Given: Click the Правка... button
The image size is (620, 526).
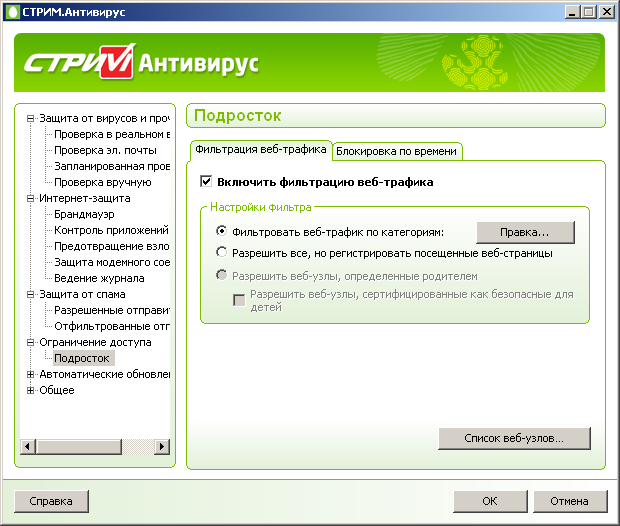Looking at the screenshot, I should [x=525, y=233].
